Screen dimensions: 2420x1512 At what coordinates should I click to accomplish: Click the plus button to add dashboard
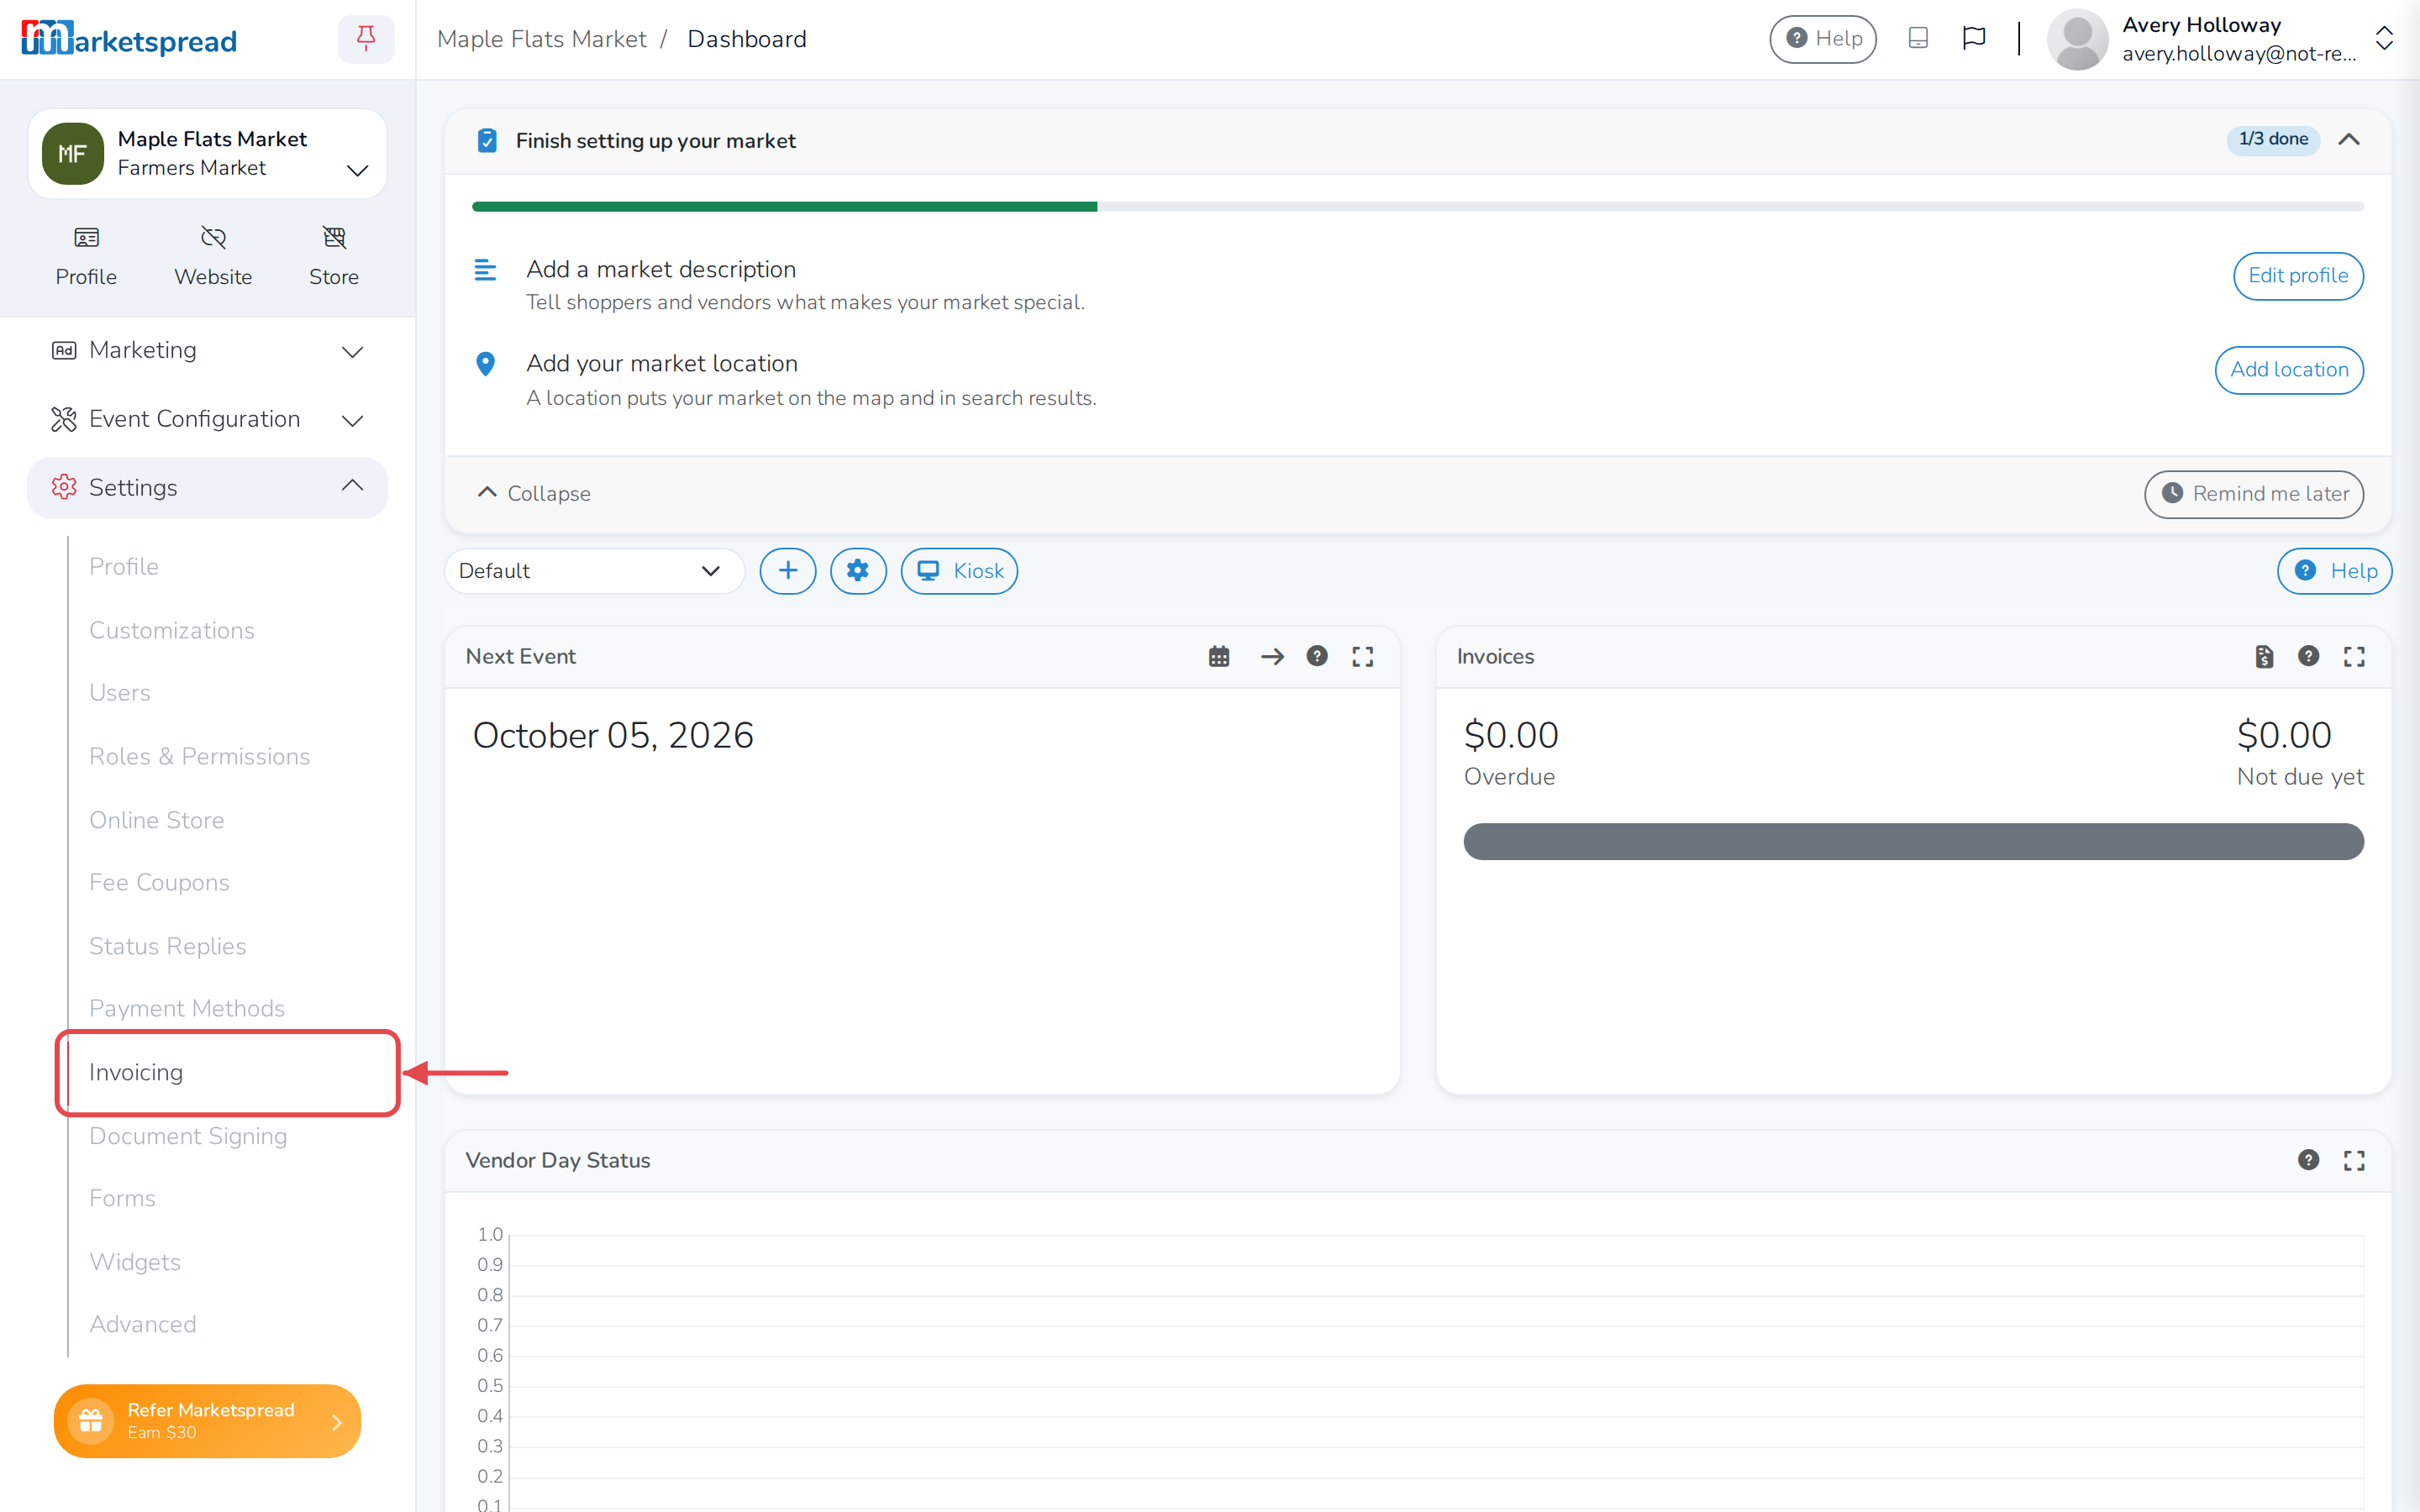(x=788, y=571)
